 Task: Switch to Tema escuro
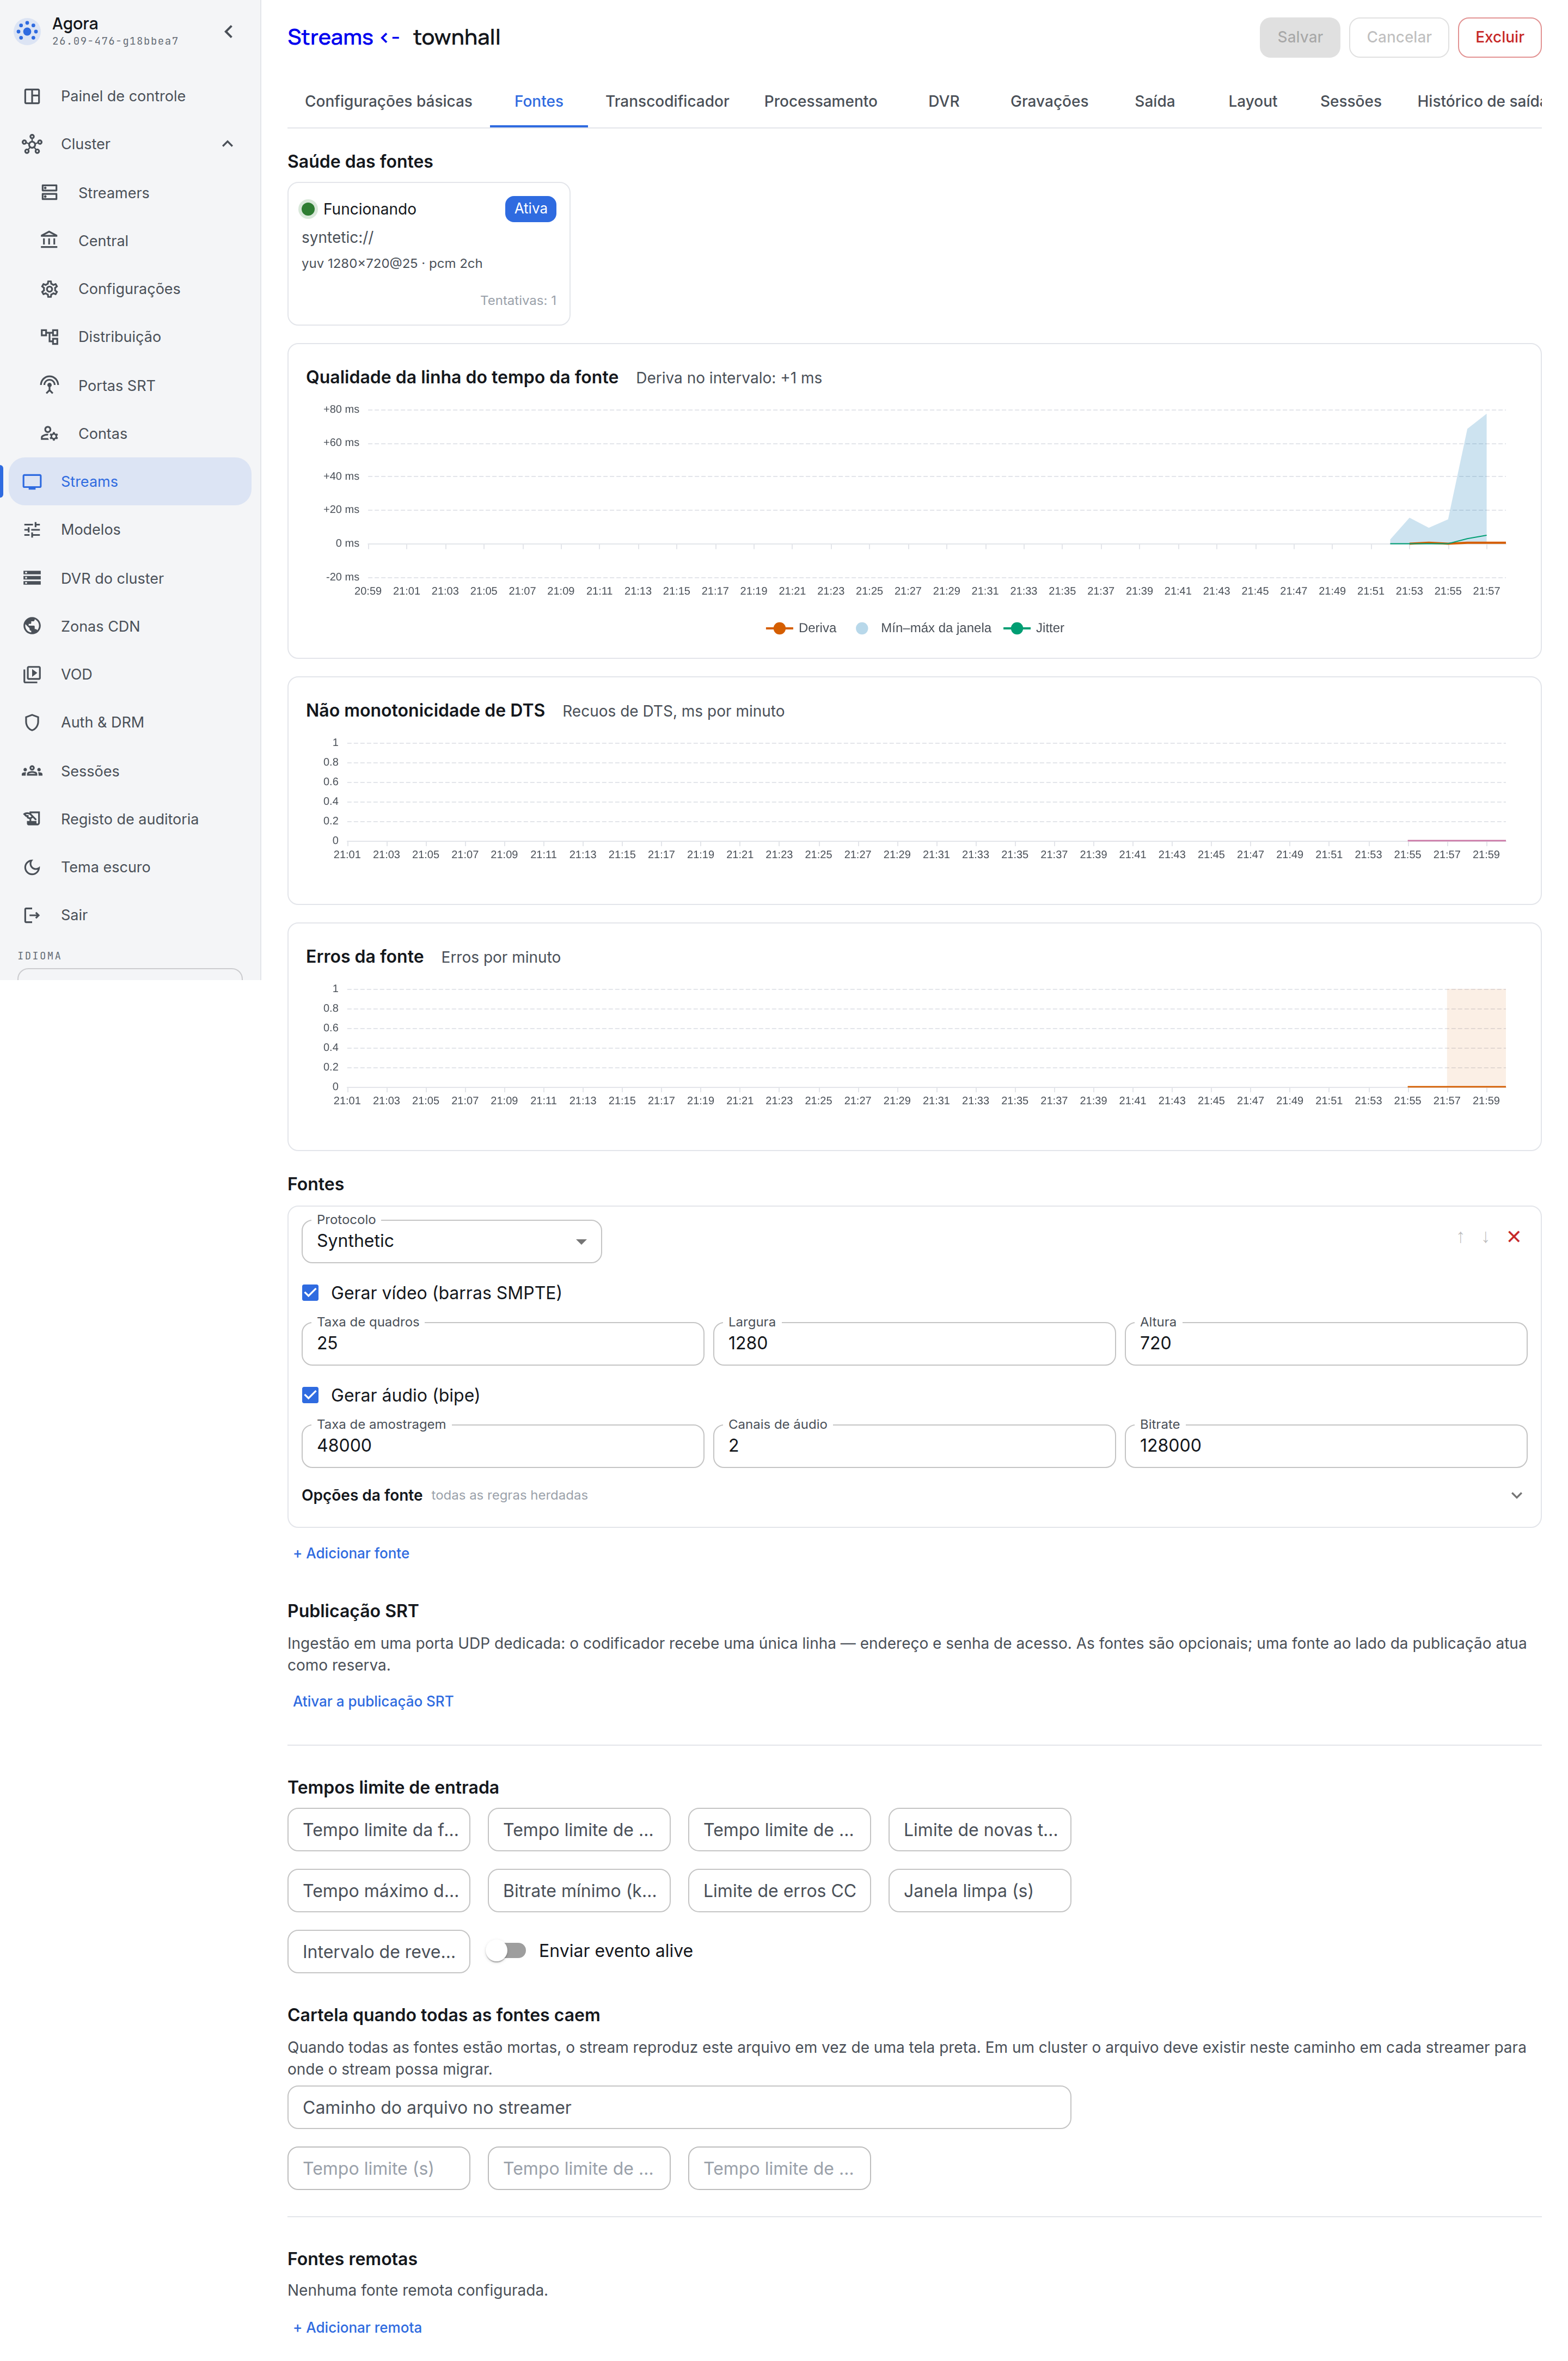(130, 867)
